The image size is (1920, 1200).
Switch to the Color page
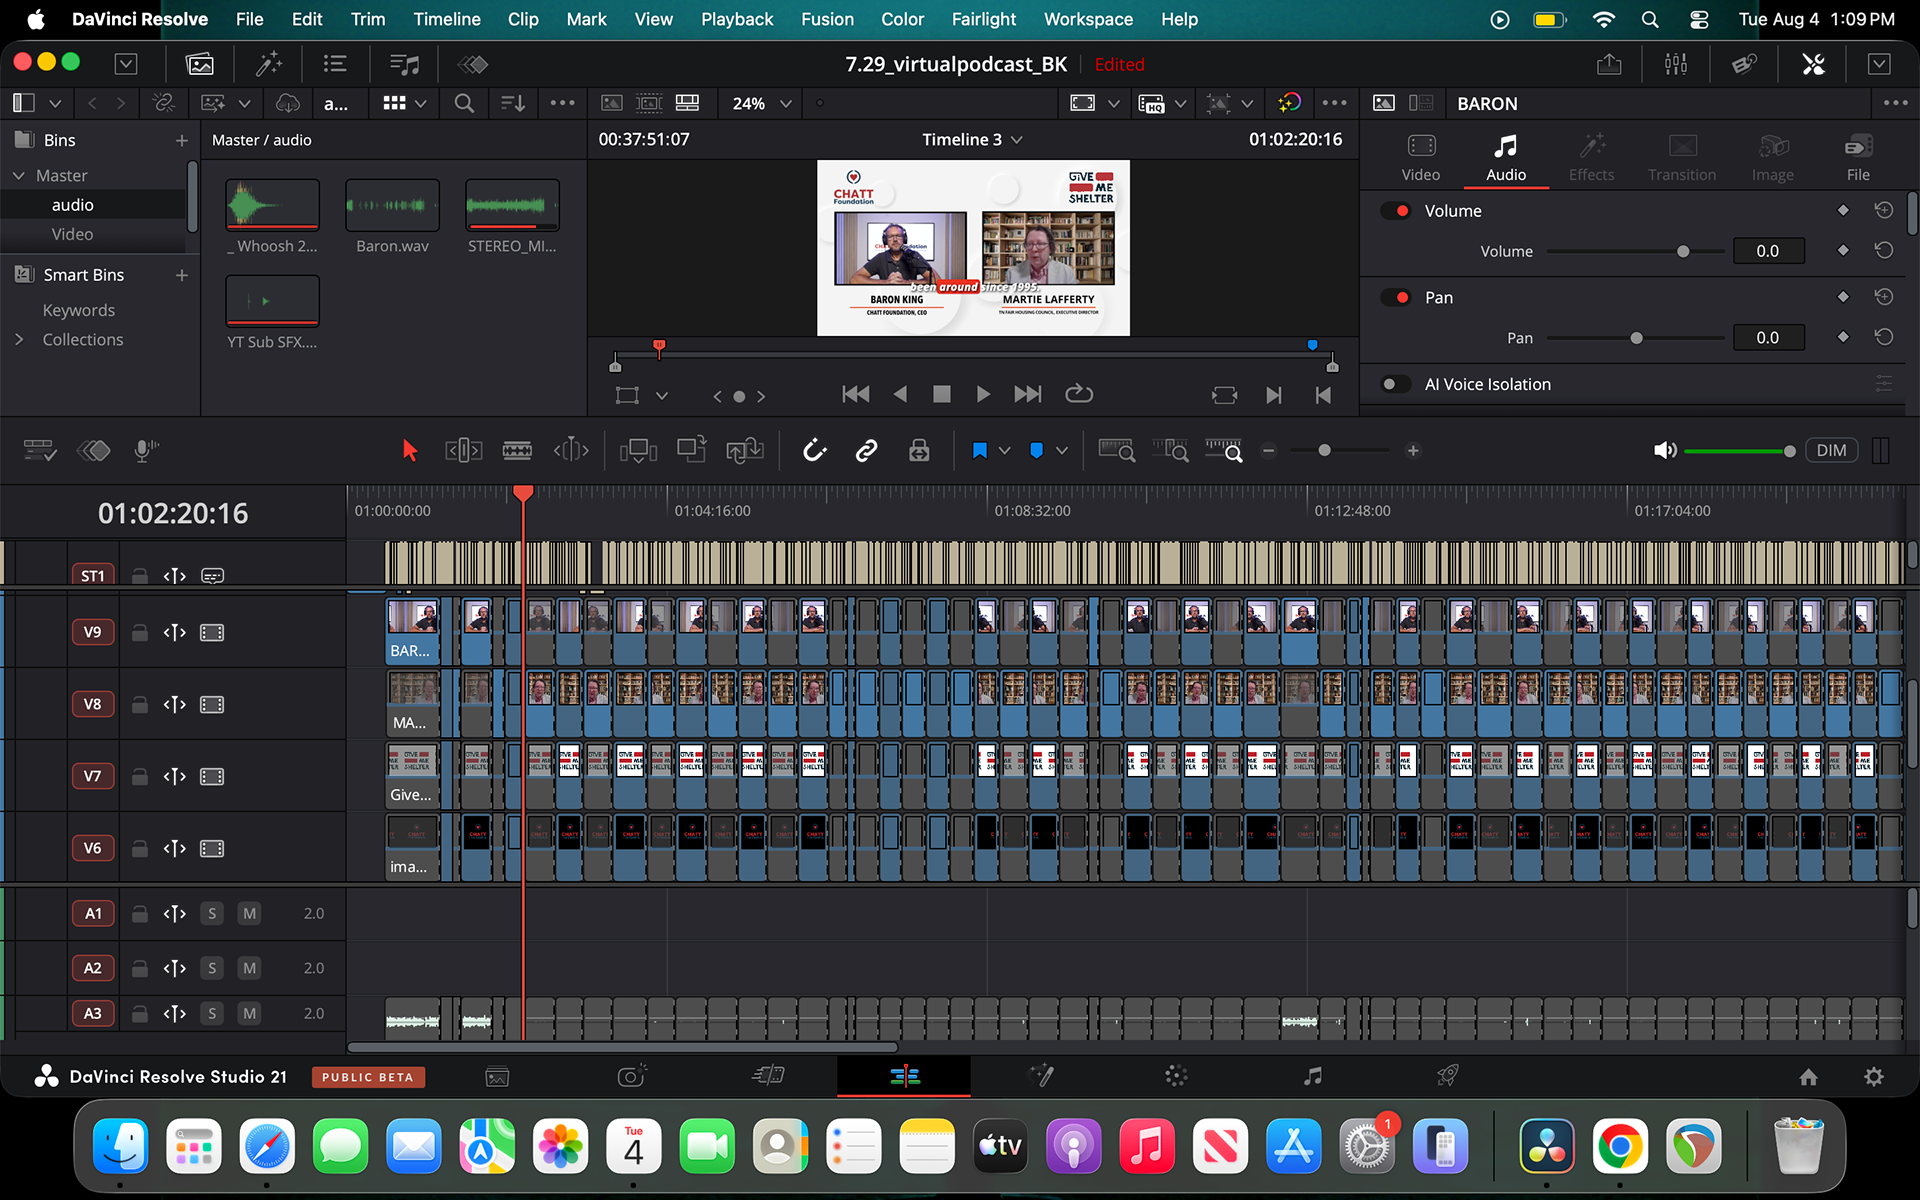coord(1176,1076)
